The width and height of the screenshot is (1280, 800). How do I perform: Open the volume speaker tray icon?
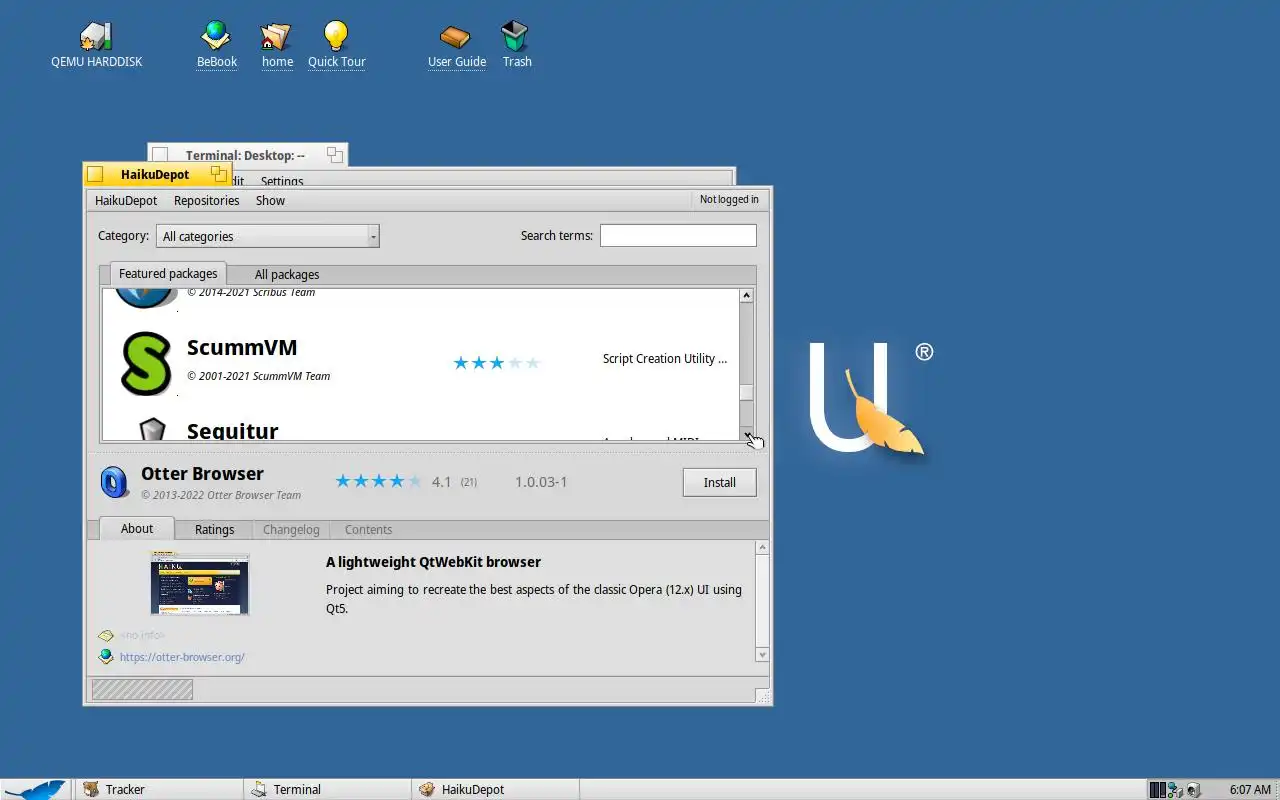(1193, 790)
